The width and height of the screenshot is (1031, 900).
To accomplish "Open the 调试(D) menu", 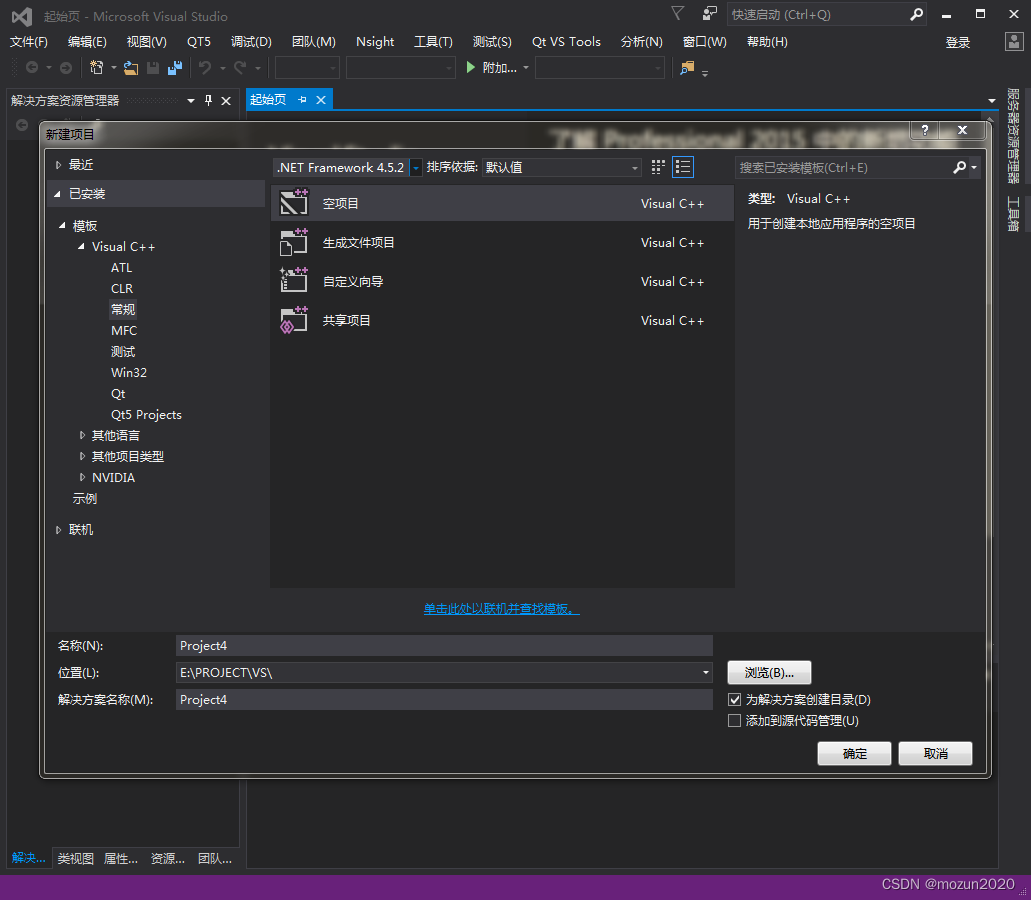I will point(251,41).
